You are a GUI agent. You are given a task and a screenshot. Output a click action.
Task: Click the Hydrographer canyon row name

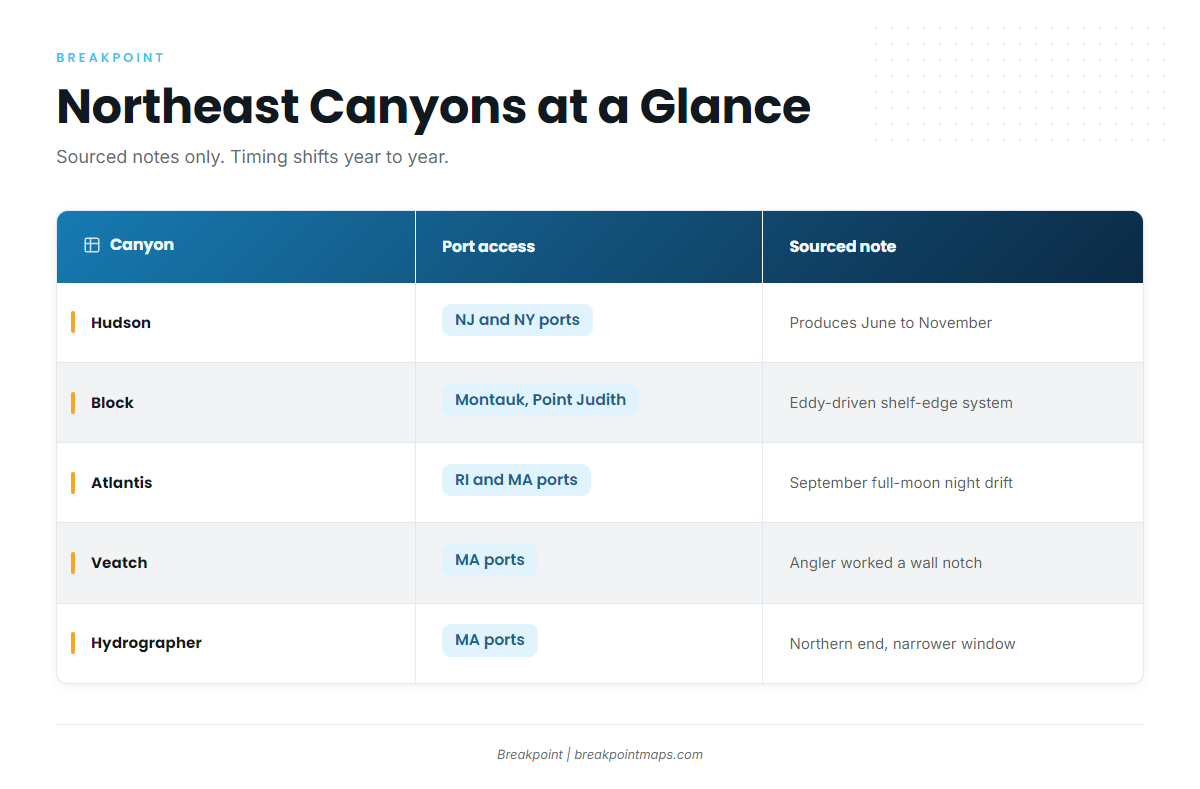tap(146, 642)
